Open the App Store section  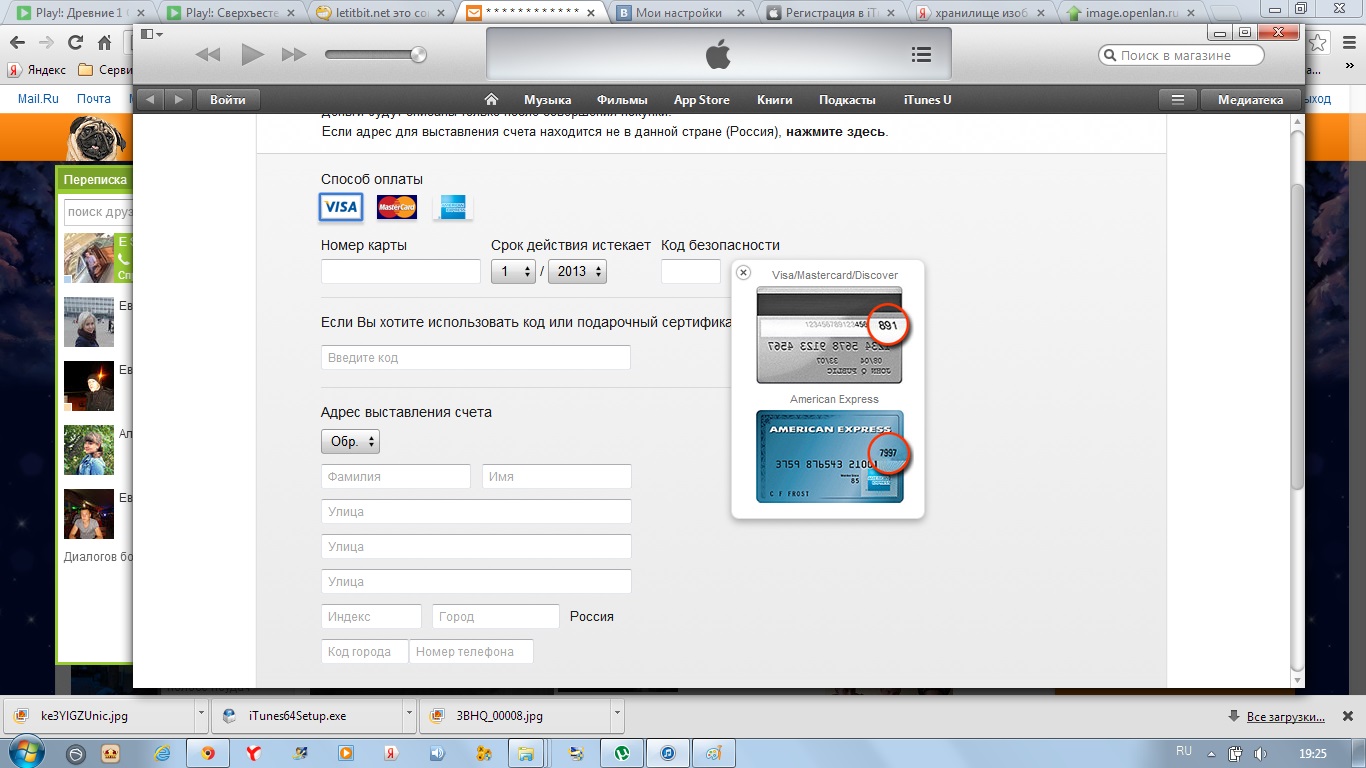pos(702,100)
